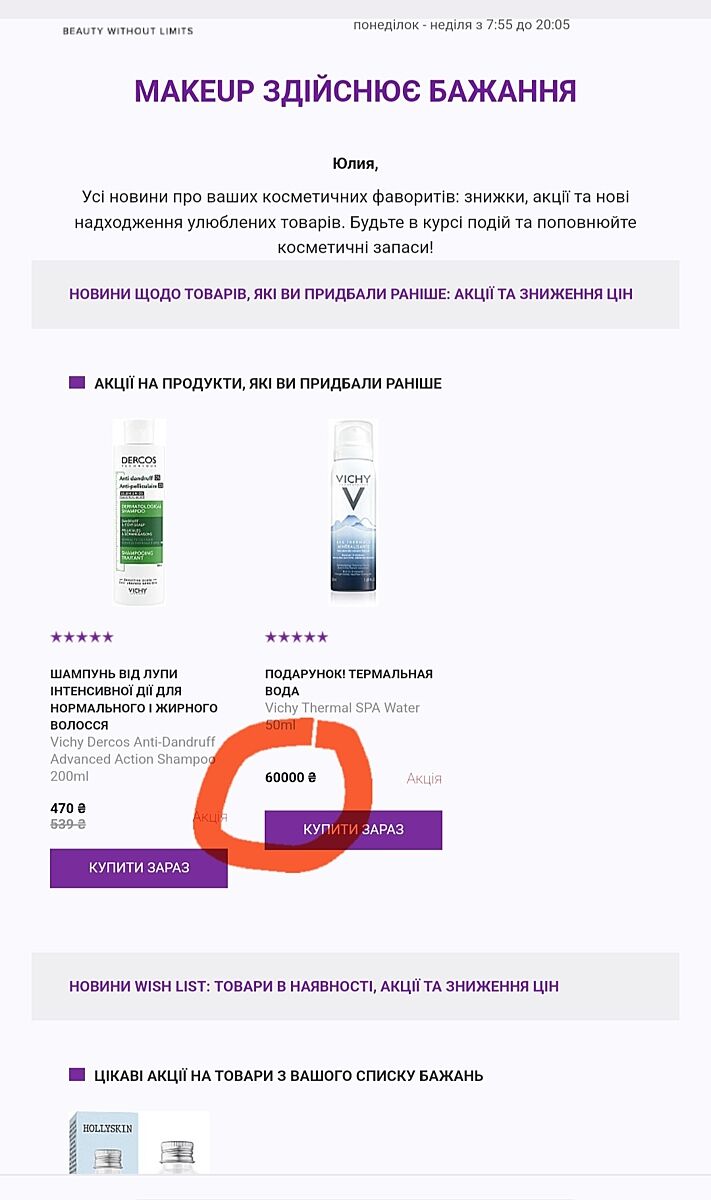Click the 'Vichy Dercos Anti-Dandruff Advanced Action Shampoo' description

coord(133,759)
